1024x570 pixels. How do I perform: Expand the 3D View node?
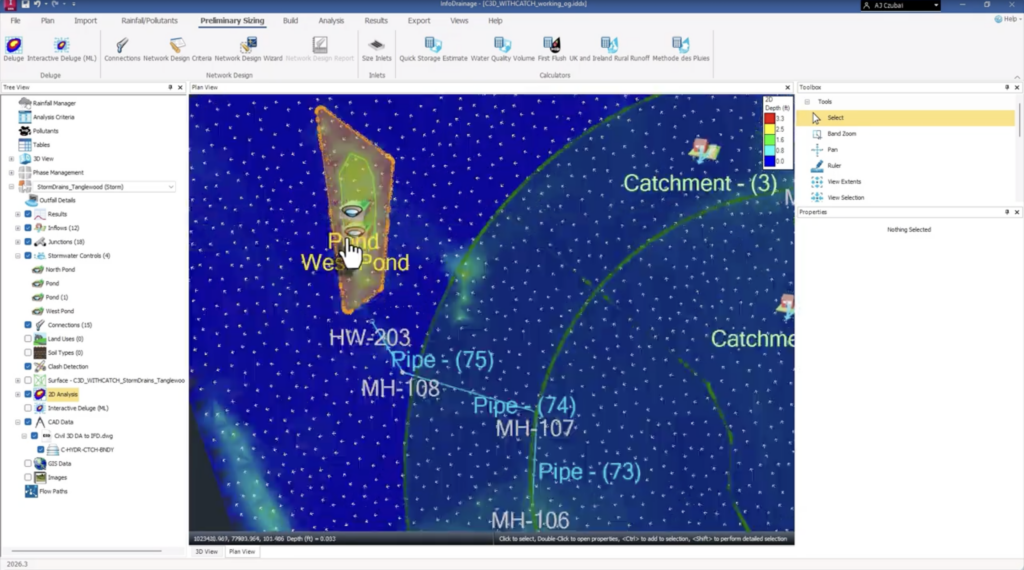(11, 159)
